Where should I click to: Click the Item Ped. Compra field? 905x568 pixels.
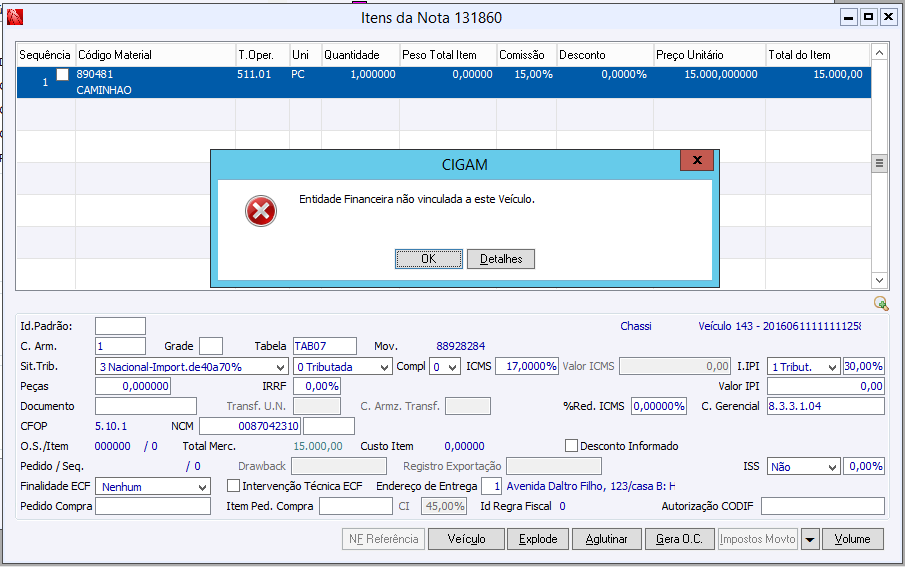[x=356, y=506]
